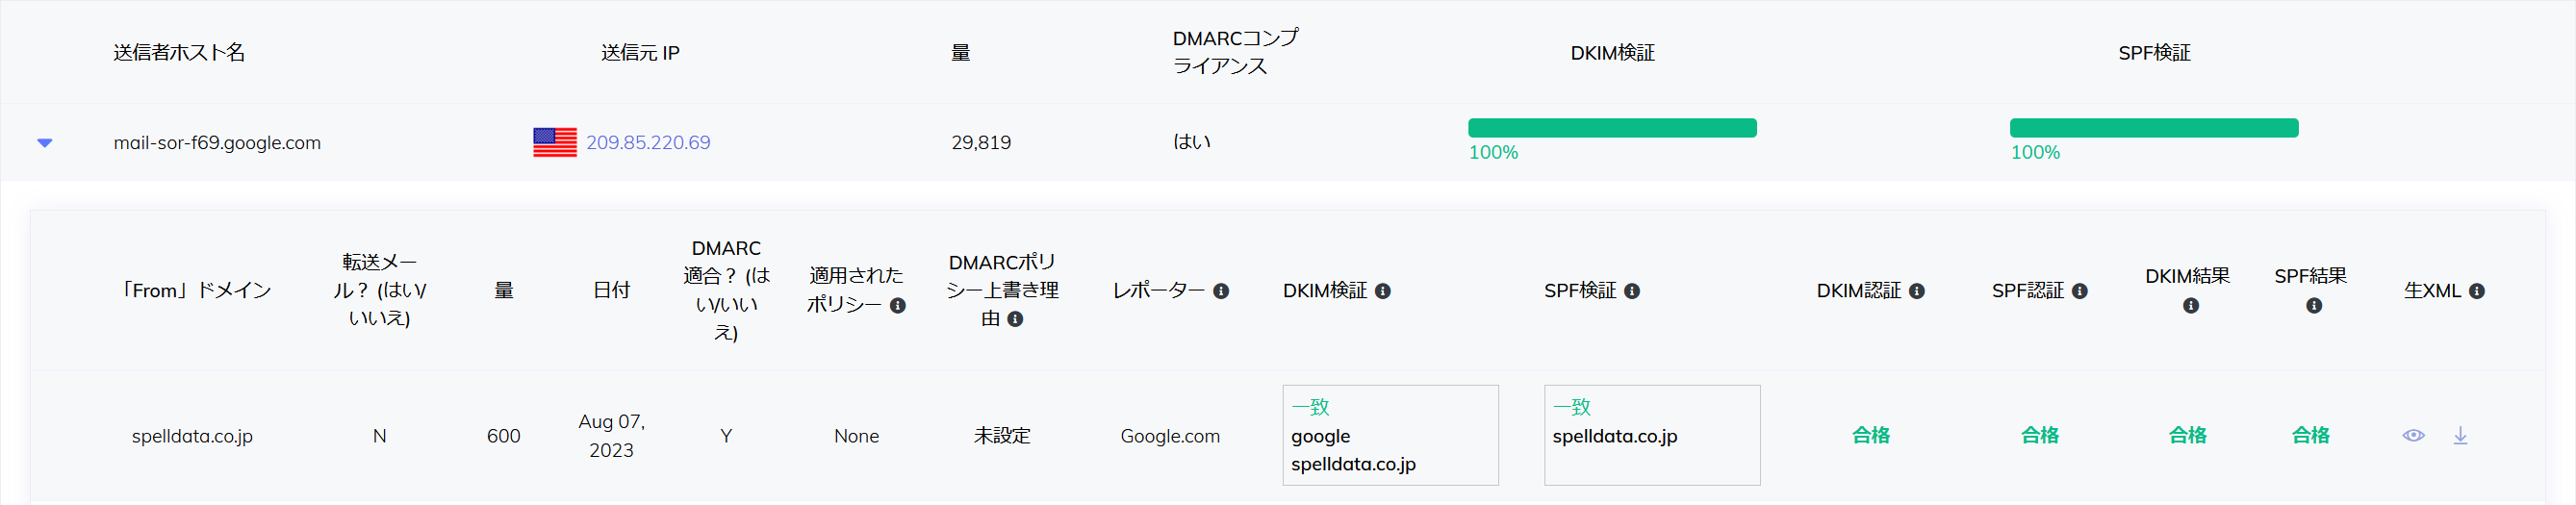
Task: Select the DKIM 一致 result box
Action: pos(1390,435)
